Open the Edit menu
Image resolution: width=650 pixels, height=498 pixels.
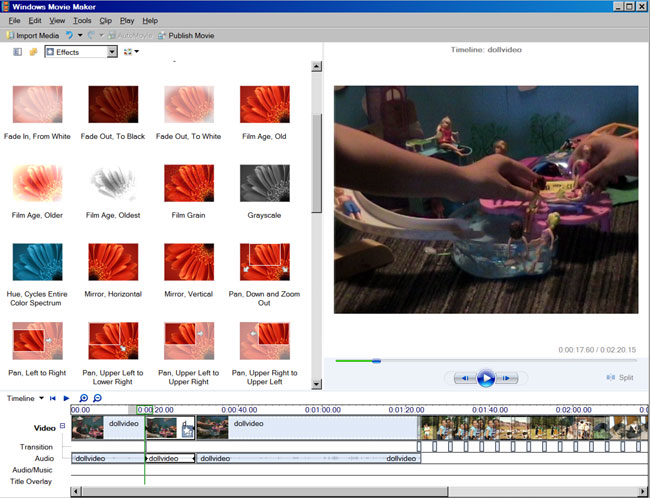(35, 20)
